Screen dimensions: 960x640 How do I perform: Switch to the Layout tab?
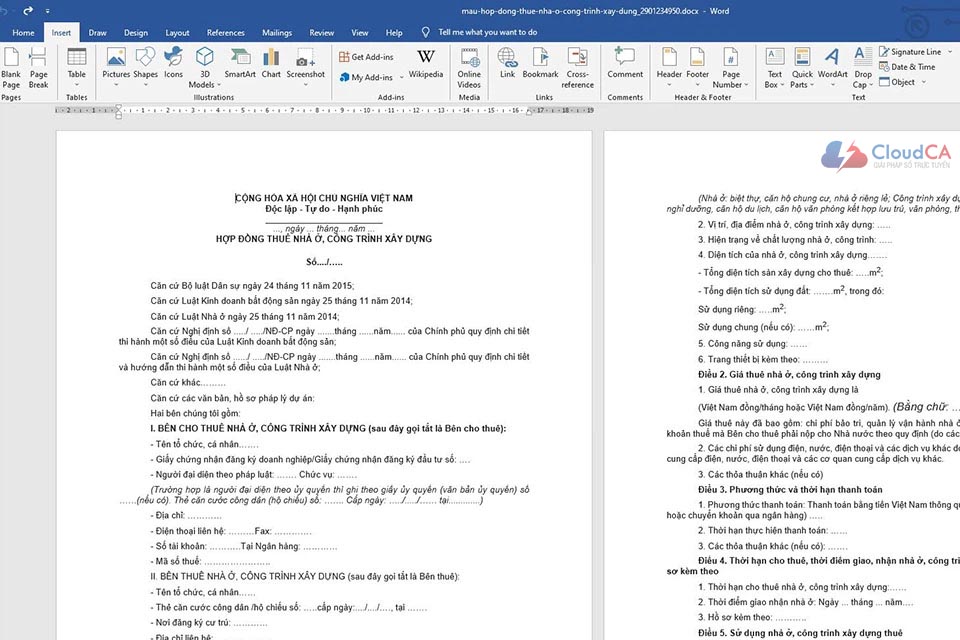177,33
